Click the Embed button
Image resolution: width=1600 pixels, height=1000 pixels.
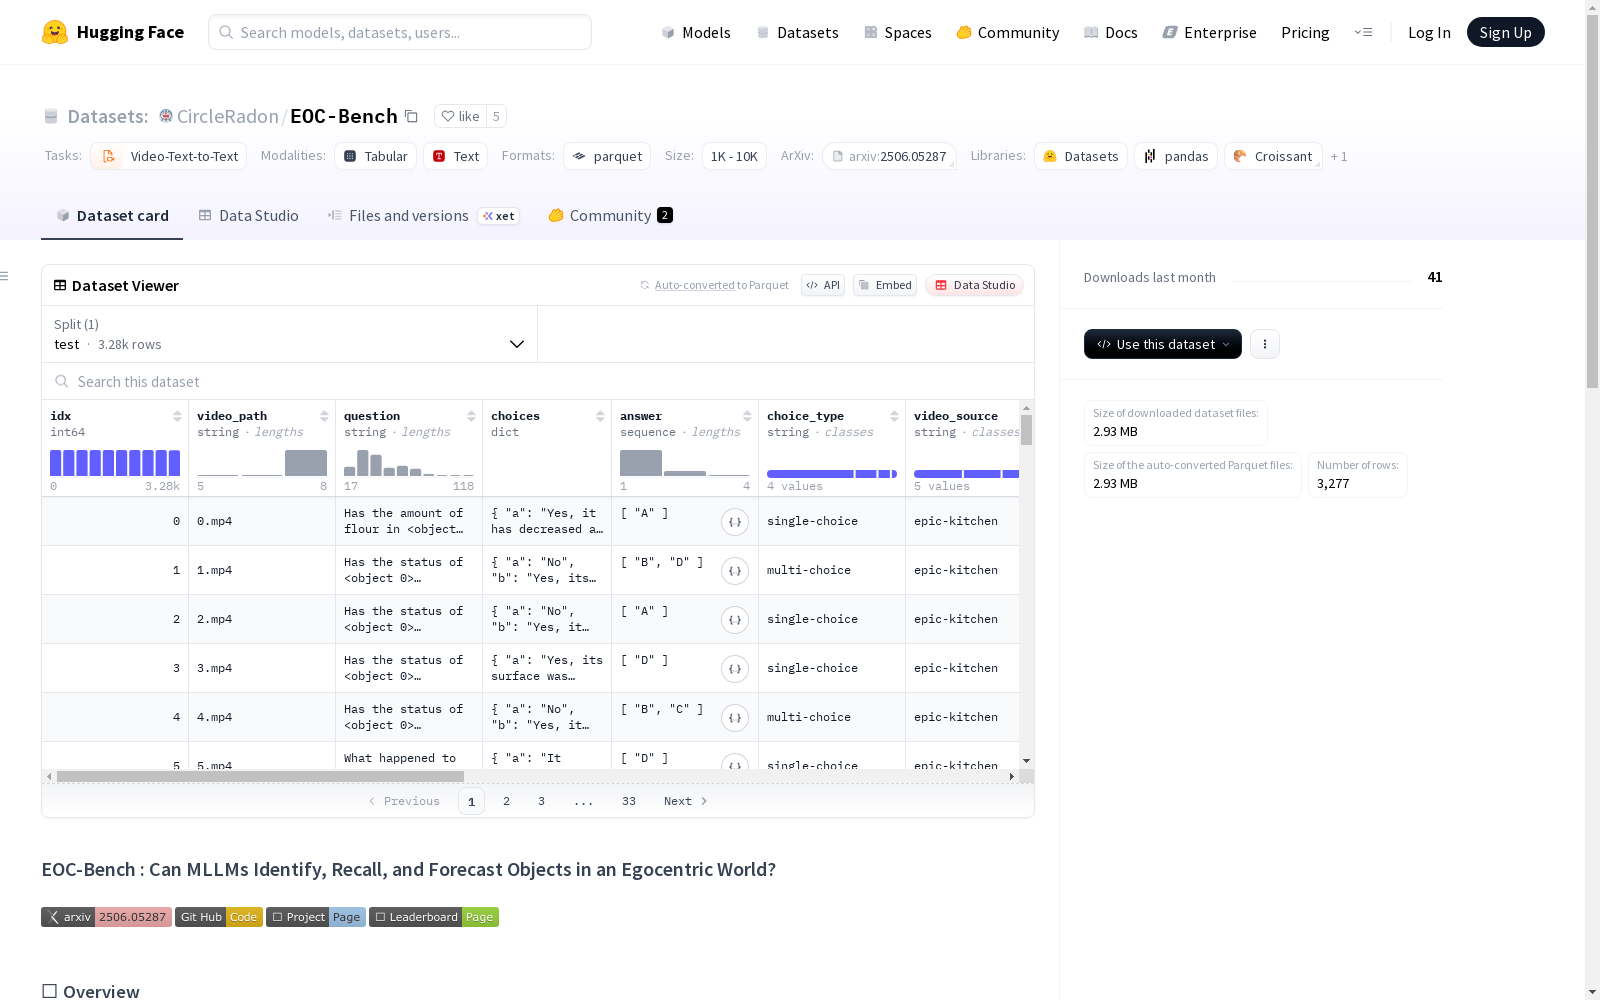[x=885, y=285]
